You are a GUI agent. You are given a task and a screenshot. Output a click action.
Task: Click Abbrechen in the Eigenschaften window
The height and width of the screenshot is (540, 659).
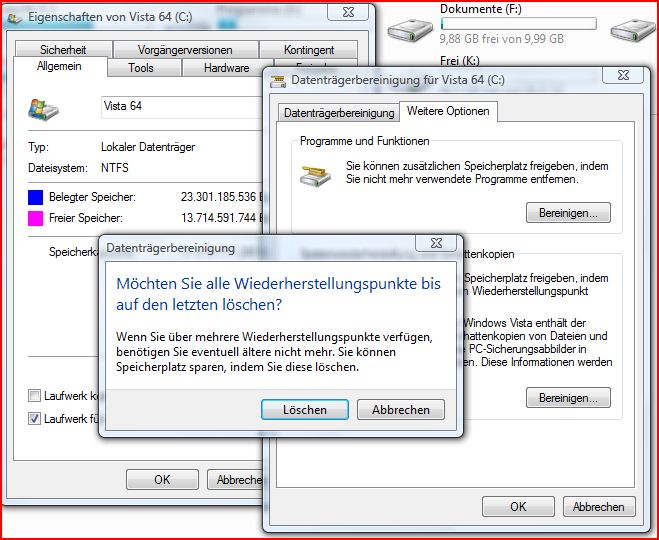(x=235, y=479)
